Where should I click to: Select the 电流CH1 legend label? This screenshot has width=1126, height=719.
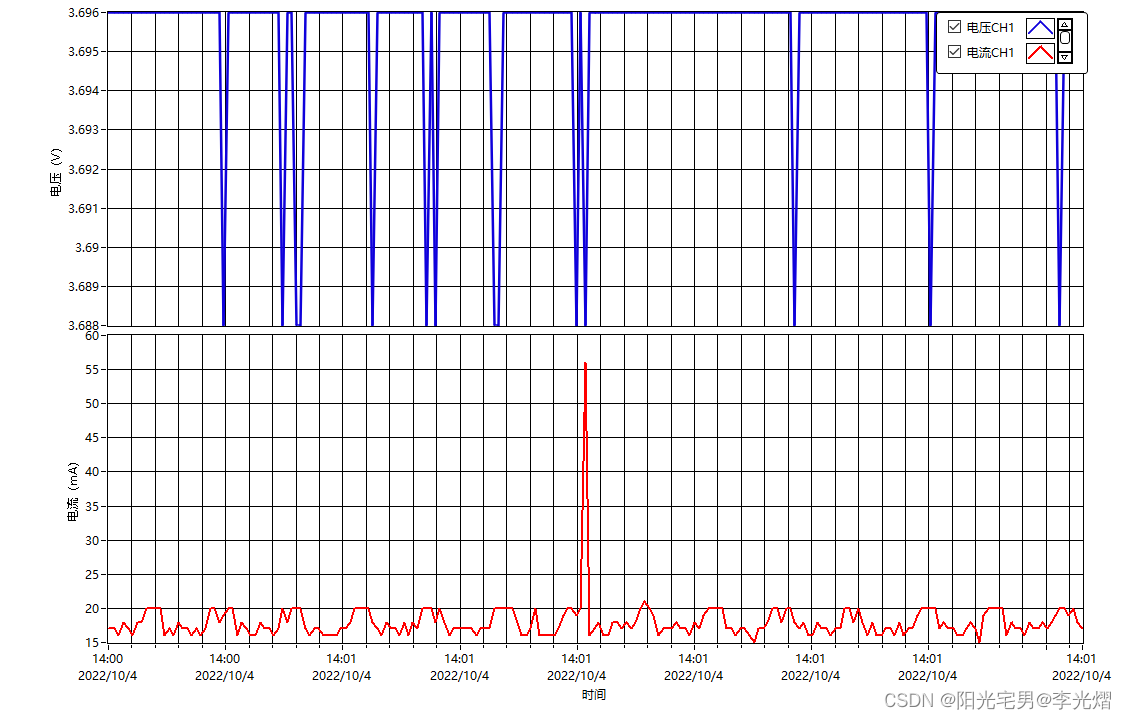coord(990,52)
